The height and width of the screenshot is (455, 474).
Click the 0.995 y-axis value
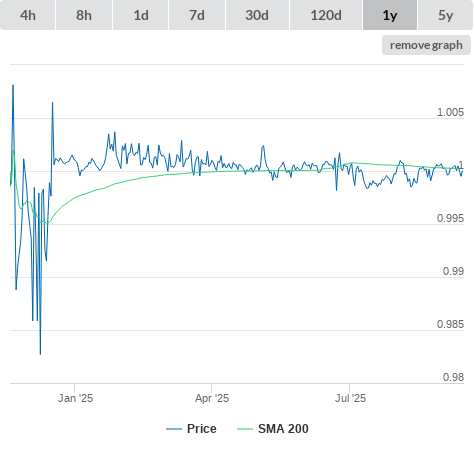click(x=450, y=218)
